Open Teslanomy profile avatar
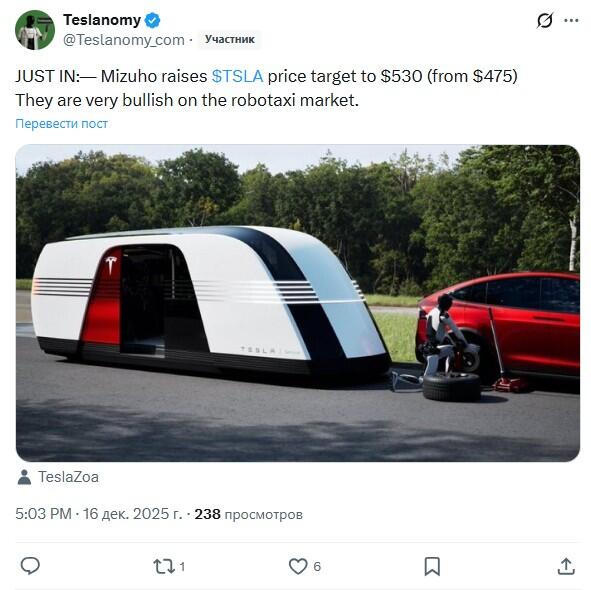This screenshot has height=590, width=591. 35,30
